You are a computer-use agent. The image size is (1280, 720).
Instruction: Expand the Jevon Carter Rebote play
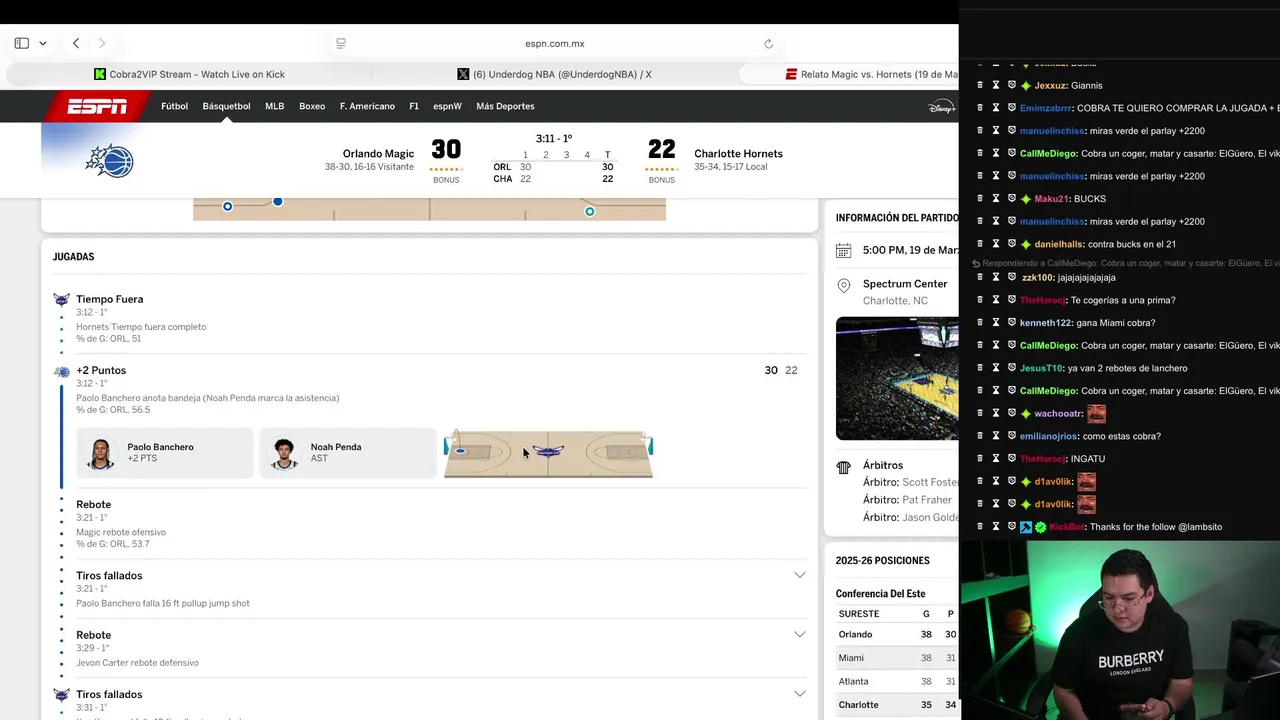coord(799,634)
